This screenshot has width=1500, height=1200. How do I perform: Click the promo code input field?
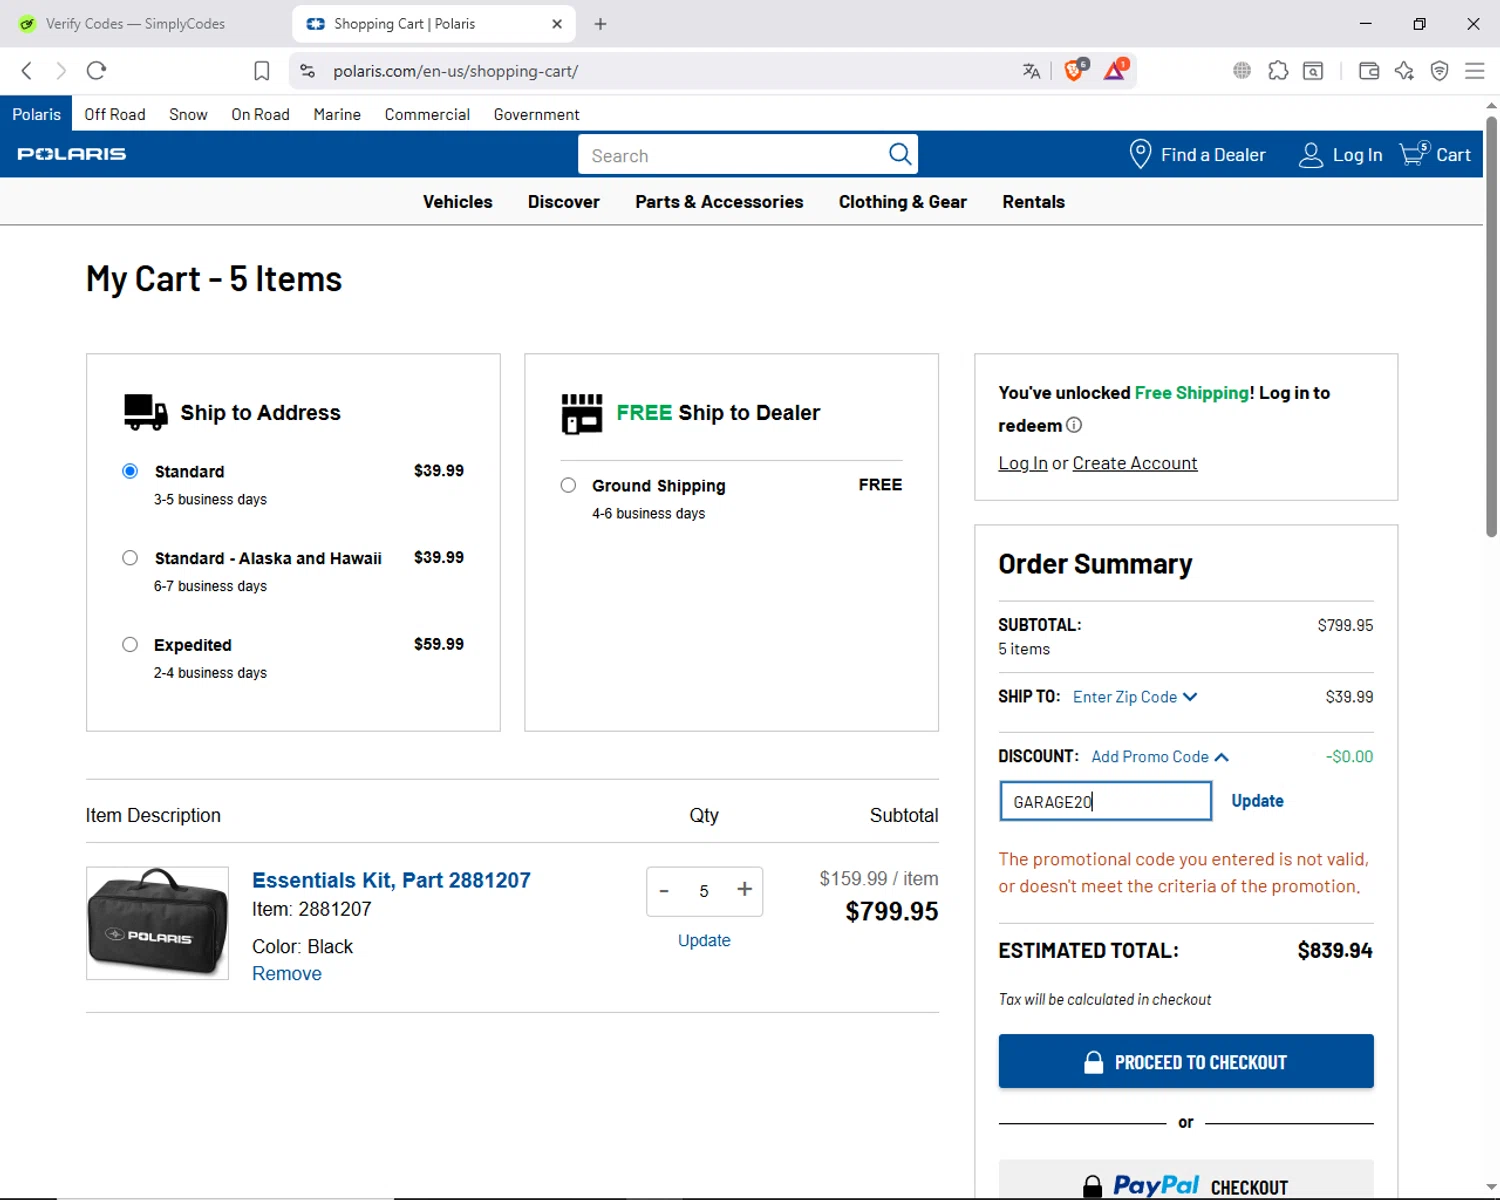[1105, 801]
